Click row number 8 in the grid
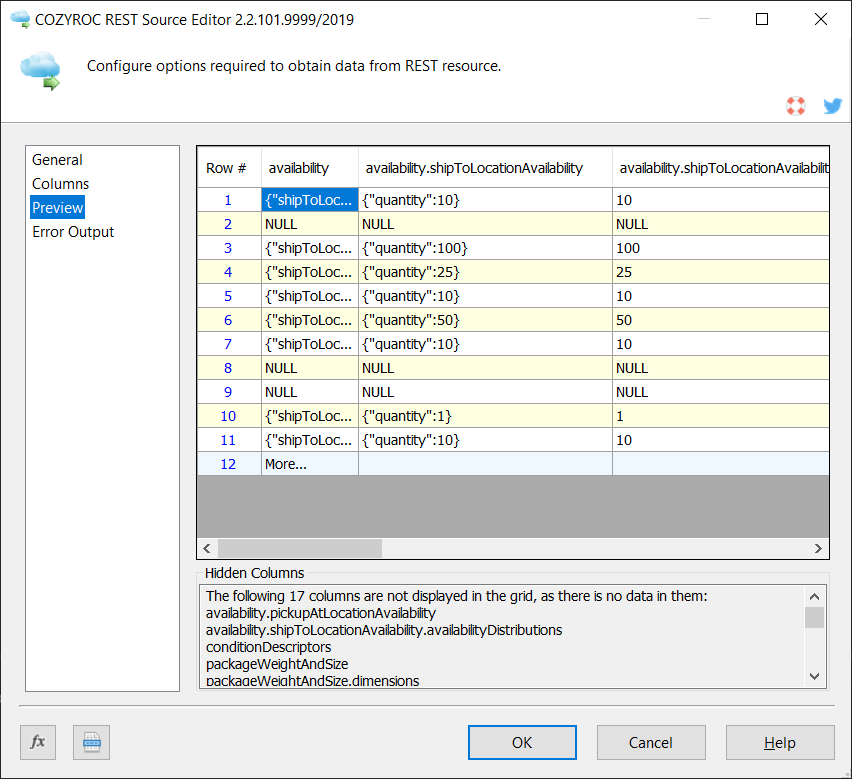Screen dimensions: 852x779 [229, 368]
